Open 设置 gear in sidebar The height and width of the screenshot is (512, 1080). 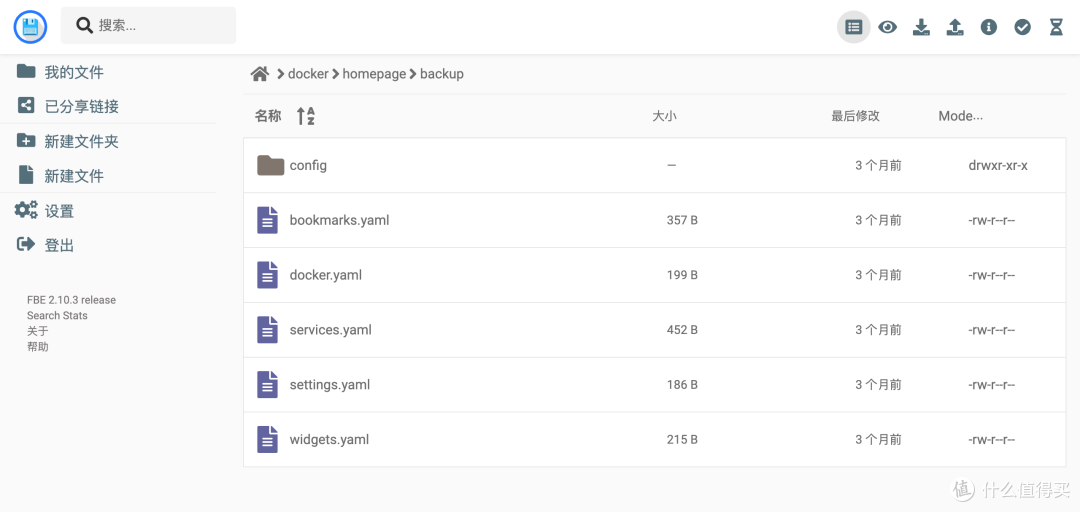(x=59, y=211)
